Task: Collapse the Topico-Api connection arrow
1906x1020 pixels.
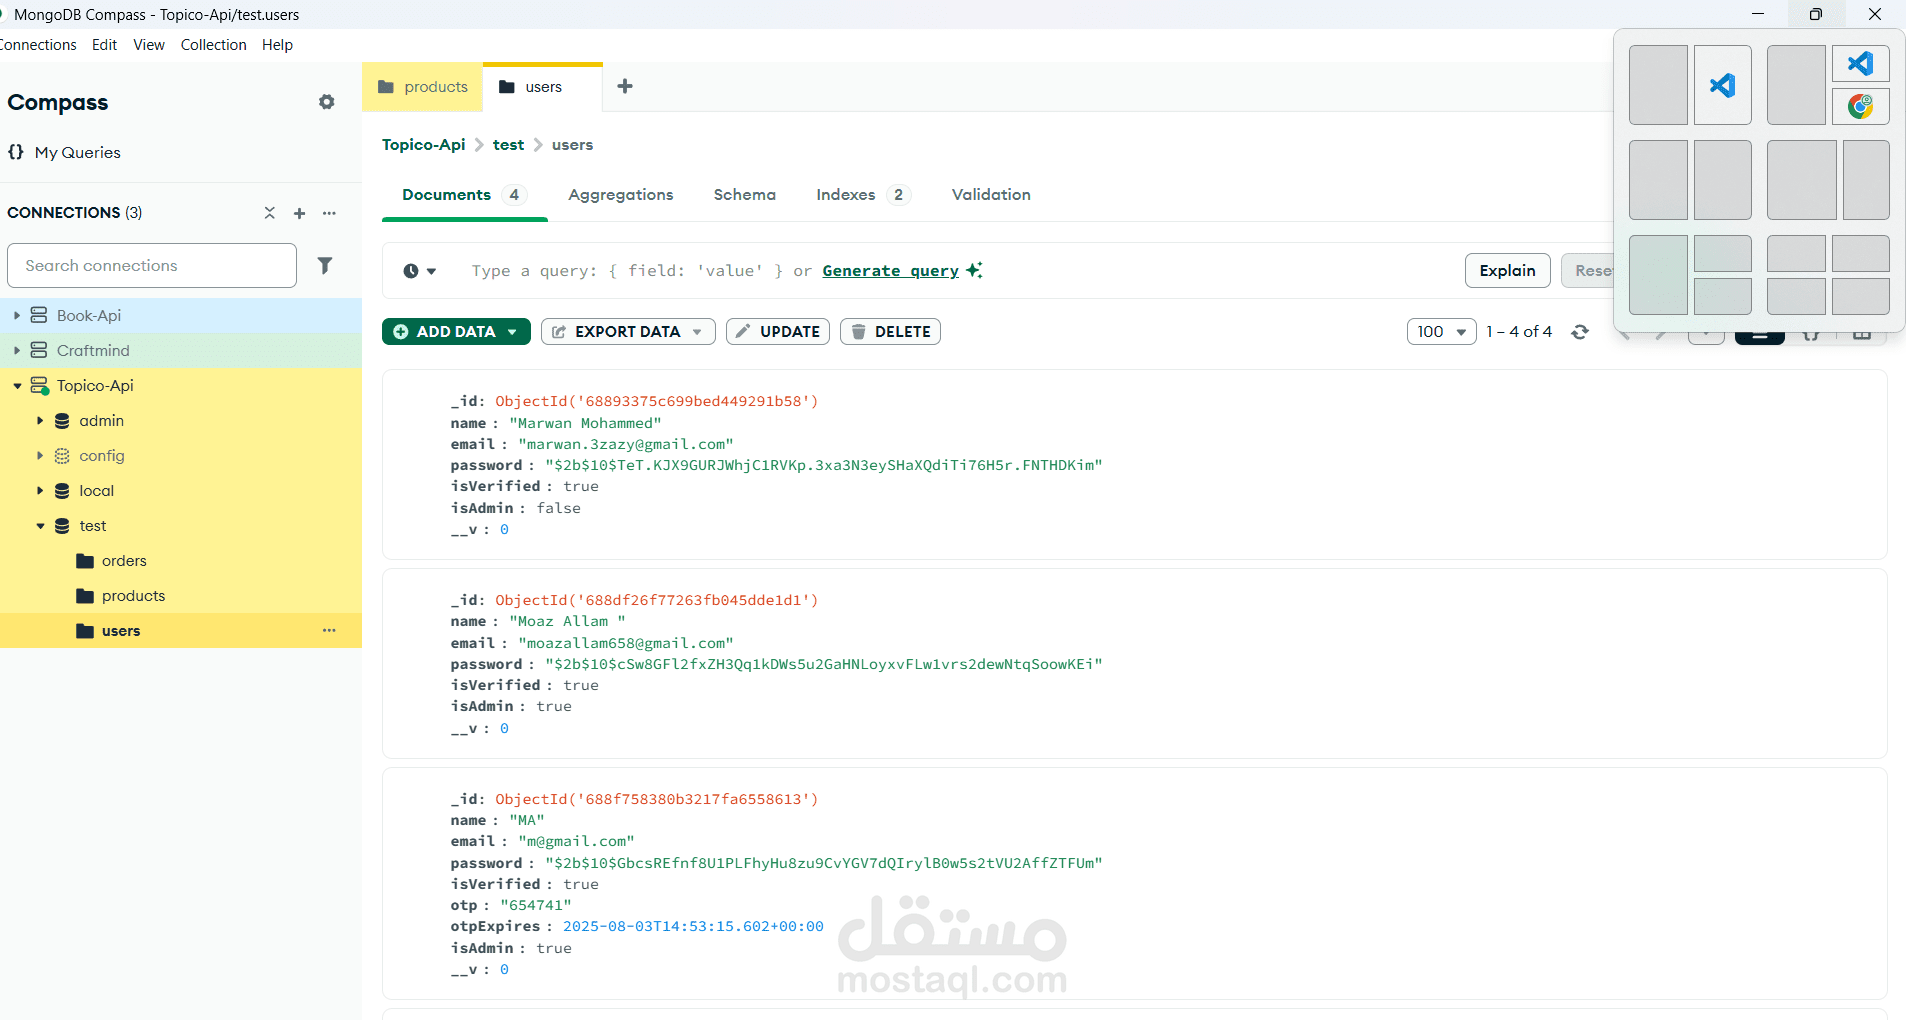Action: [17, 385]
